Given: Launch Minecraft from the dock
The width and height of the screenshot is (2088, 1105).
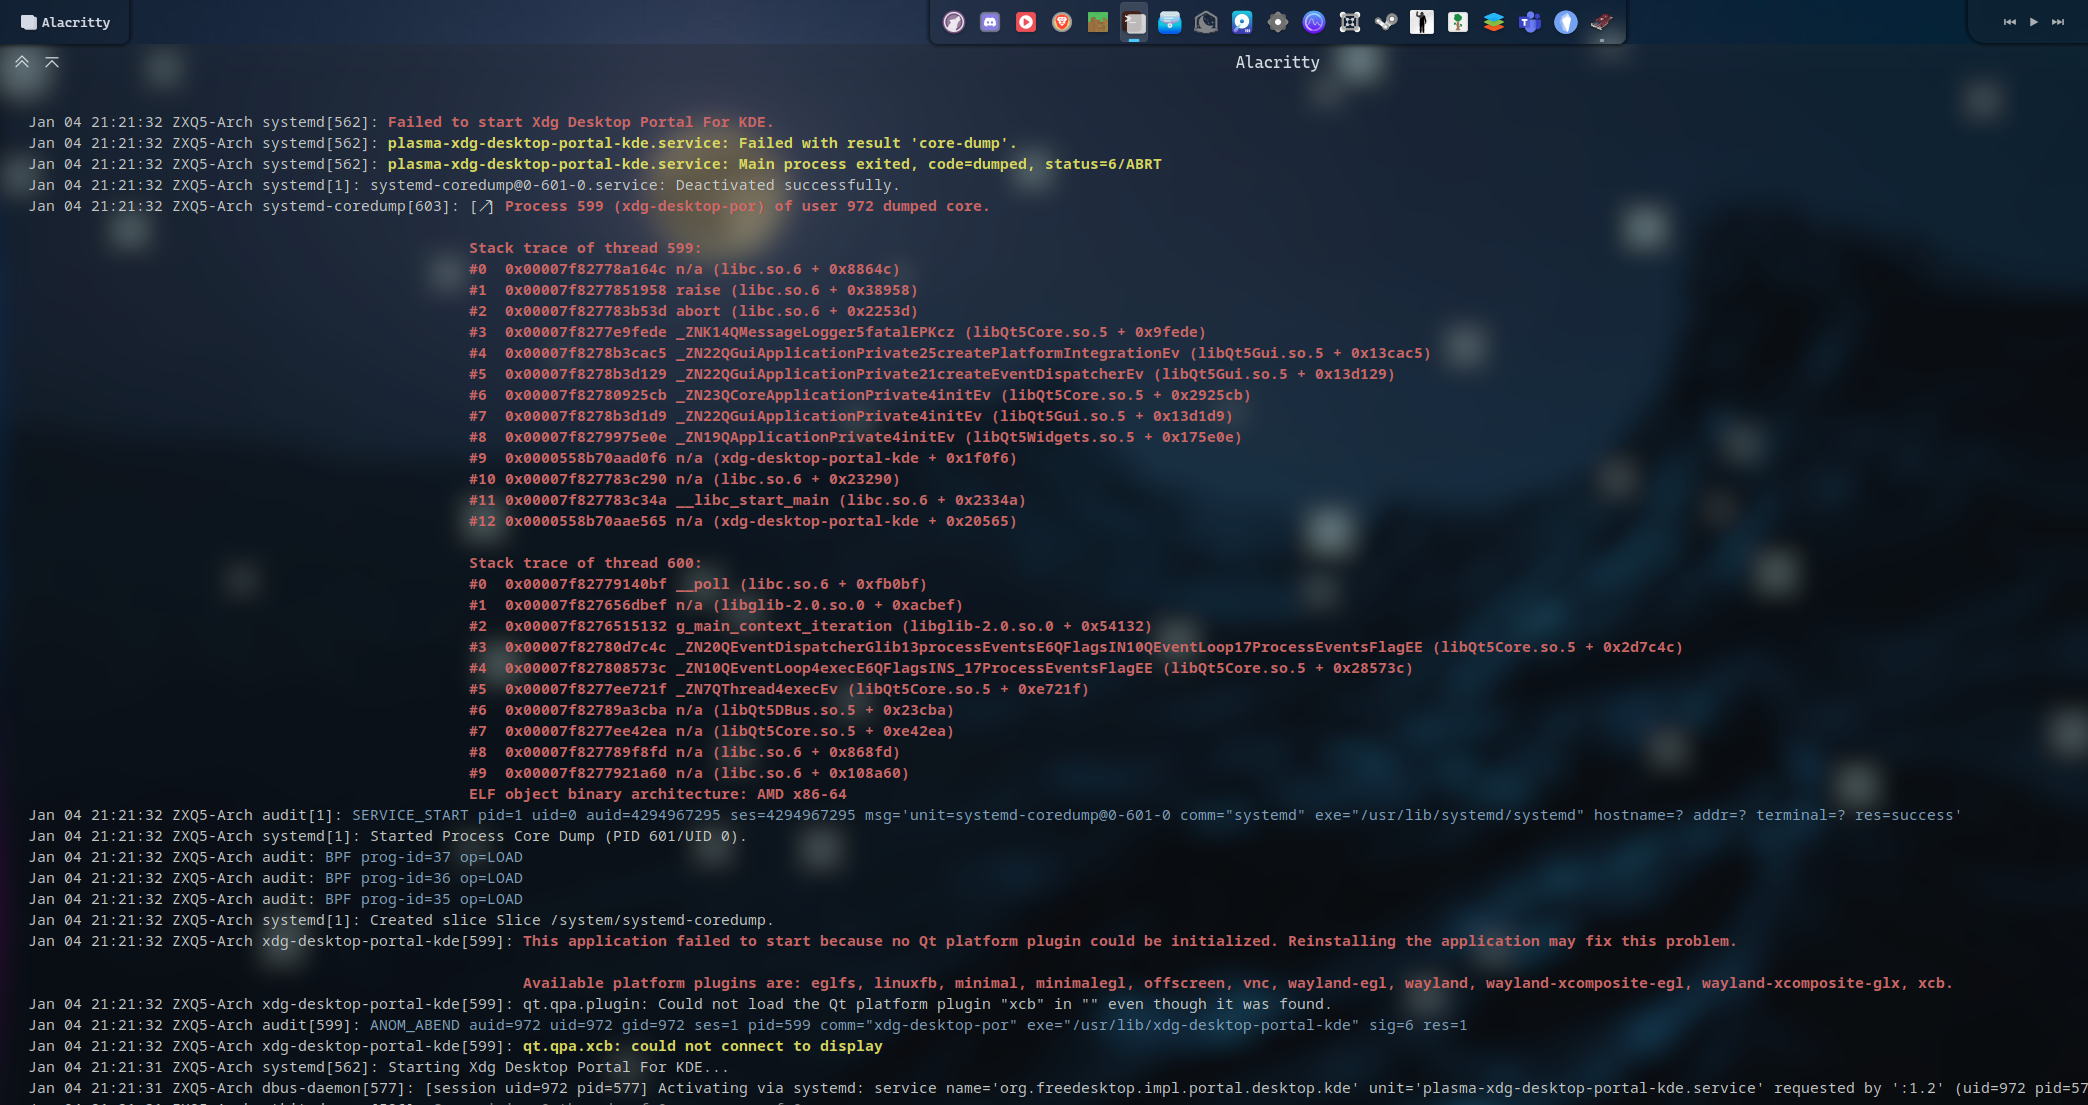Looking at the screenshot, I should coord(1099,22).
